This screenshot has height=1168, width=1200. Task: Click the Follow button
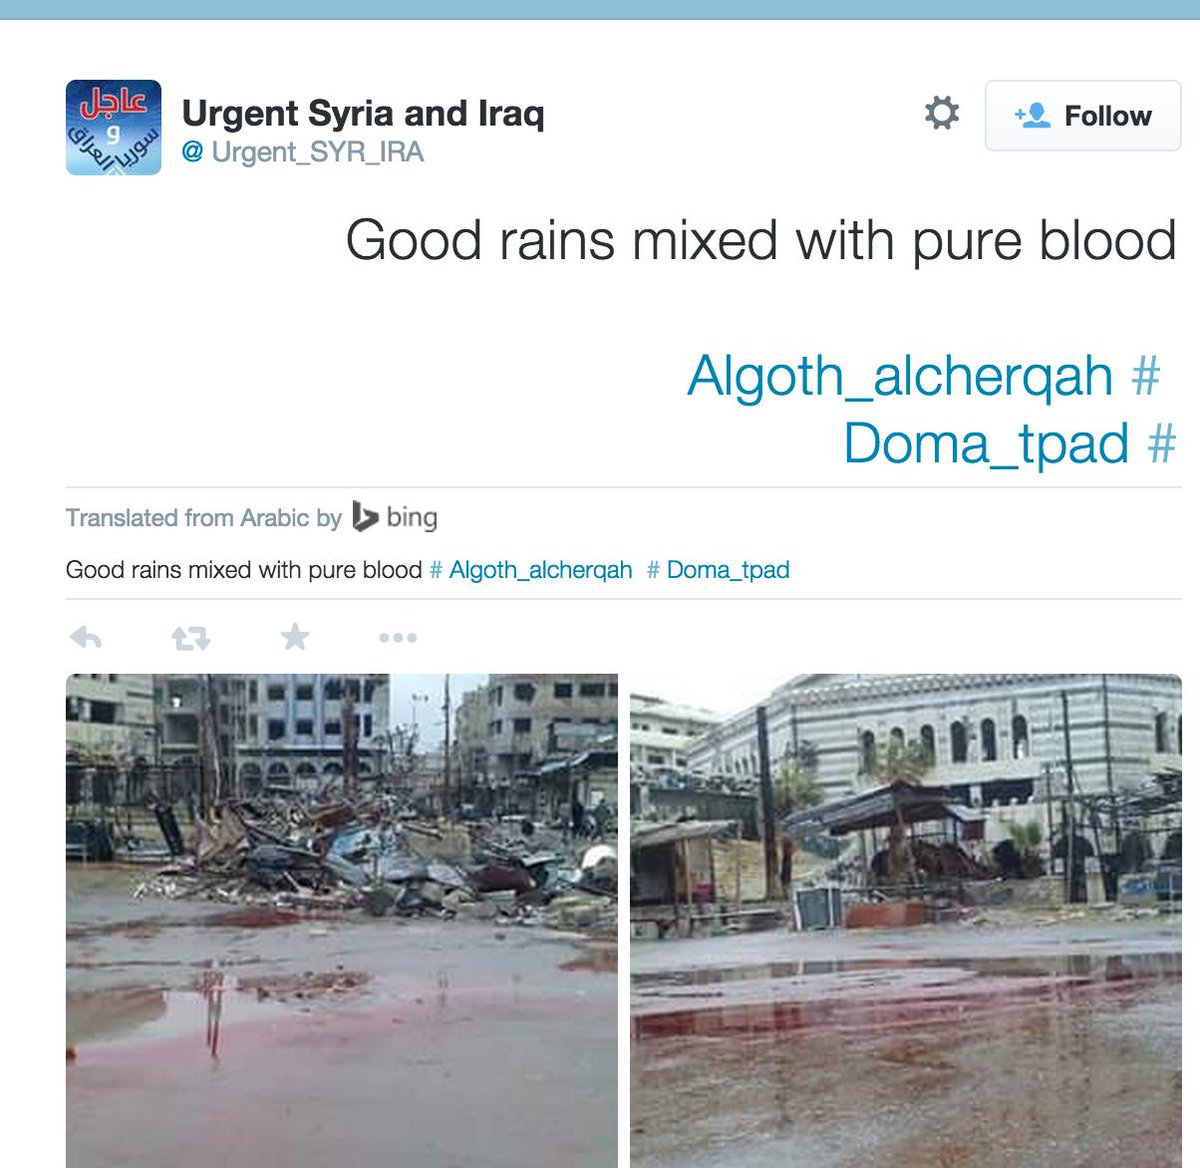(1083, 116)
